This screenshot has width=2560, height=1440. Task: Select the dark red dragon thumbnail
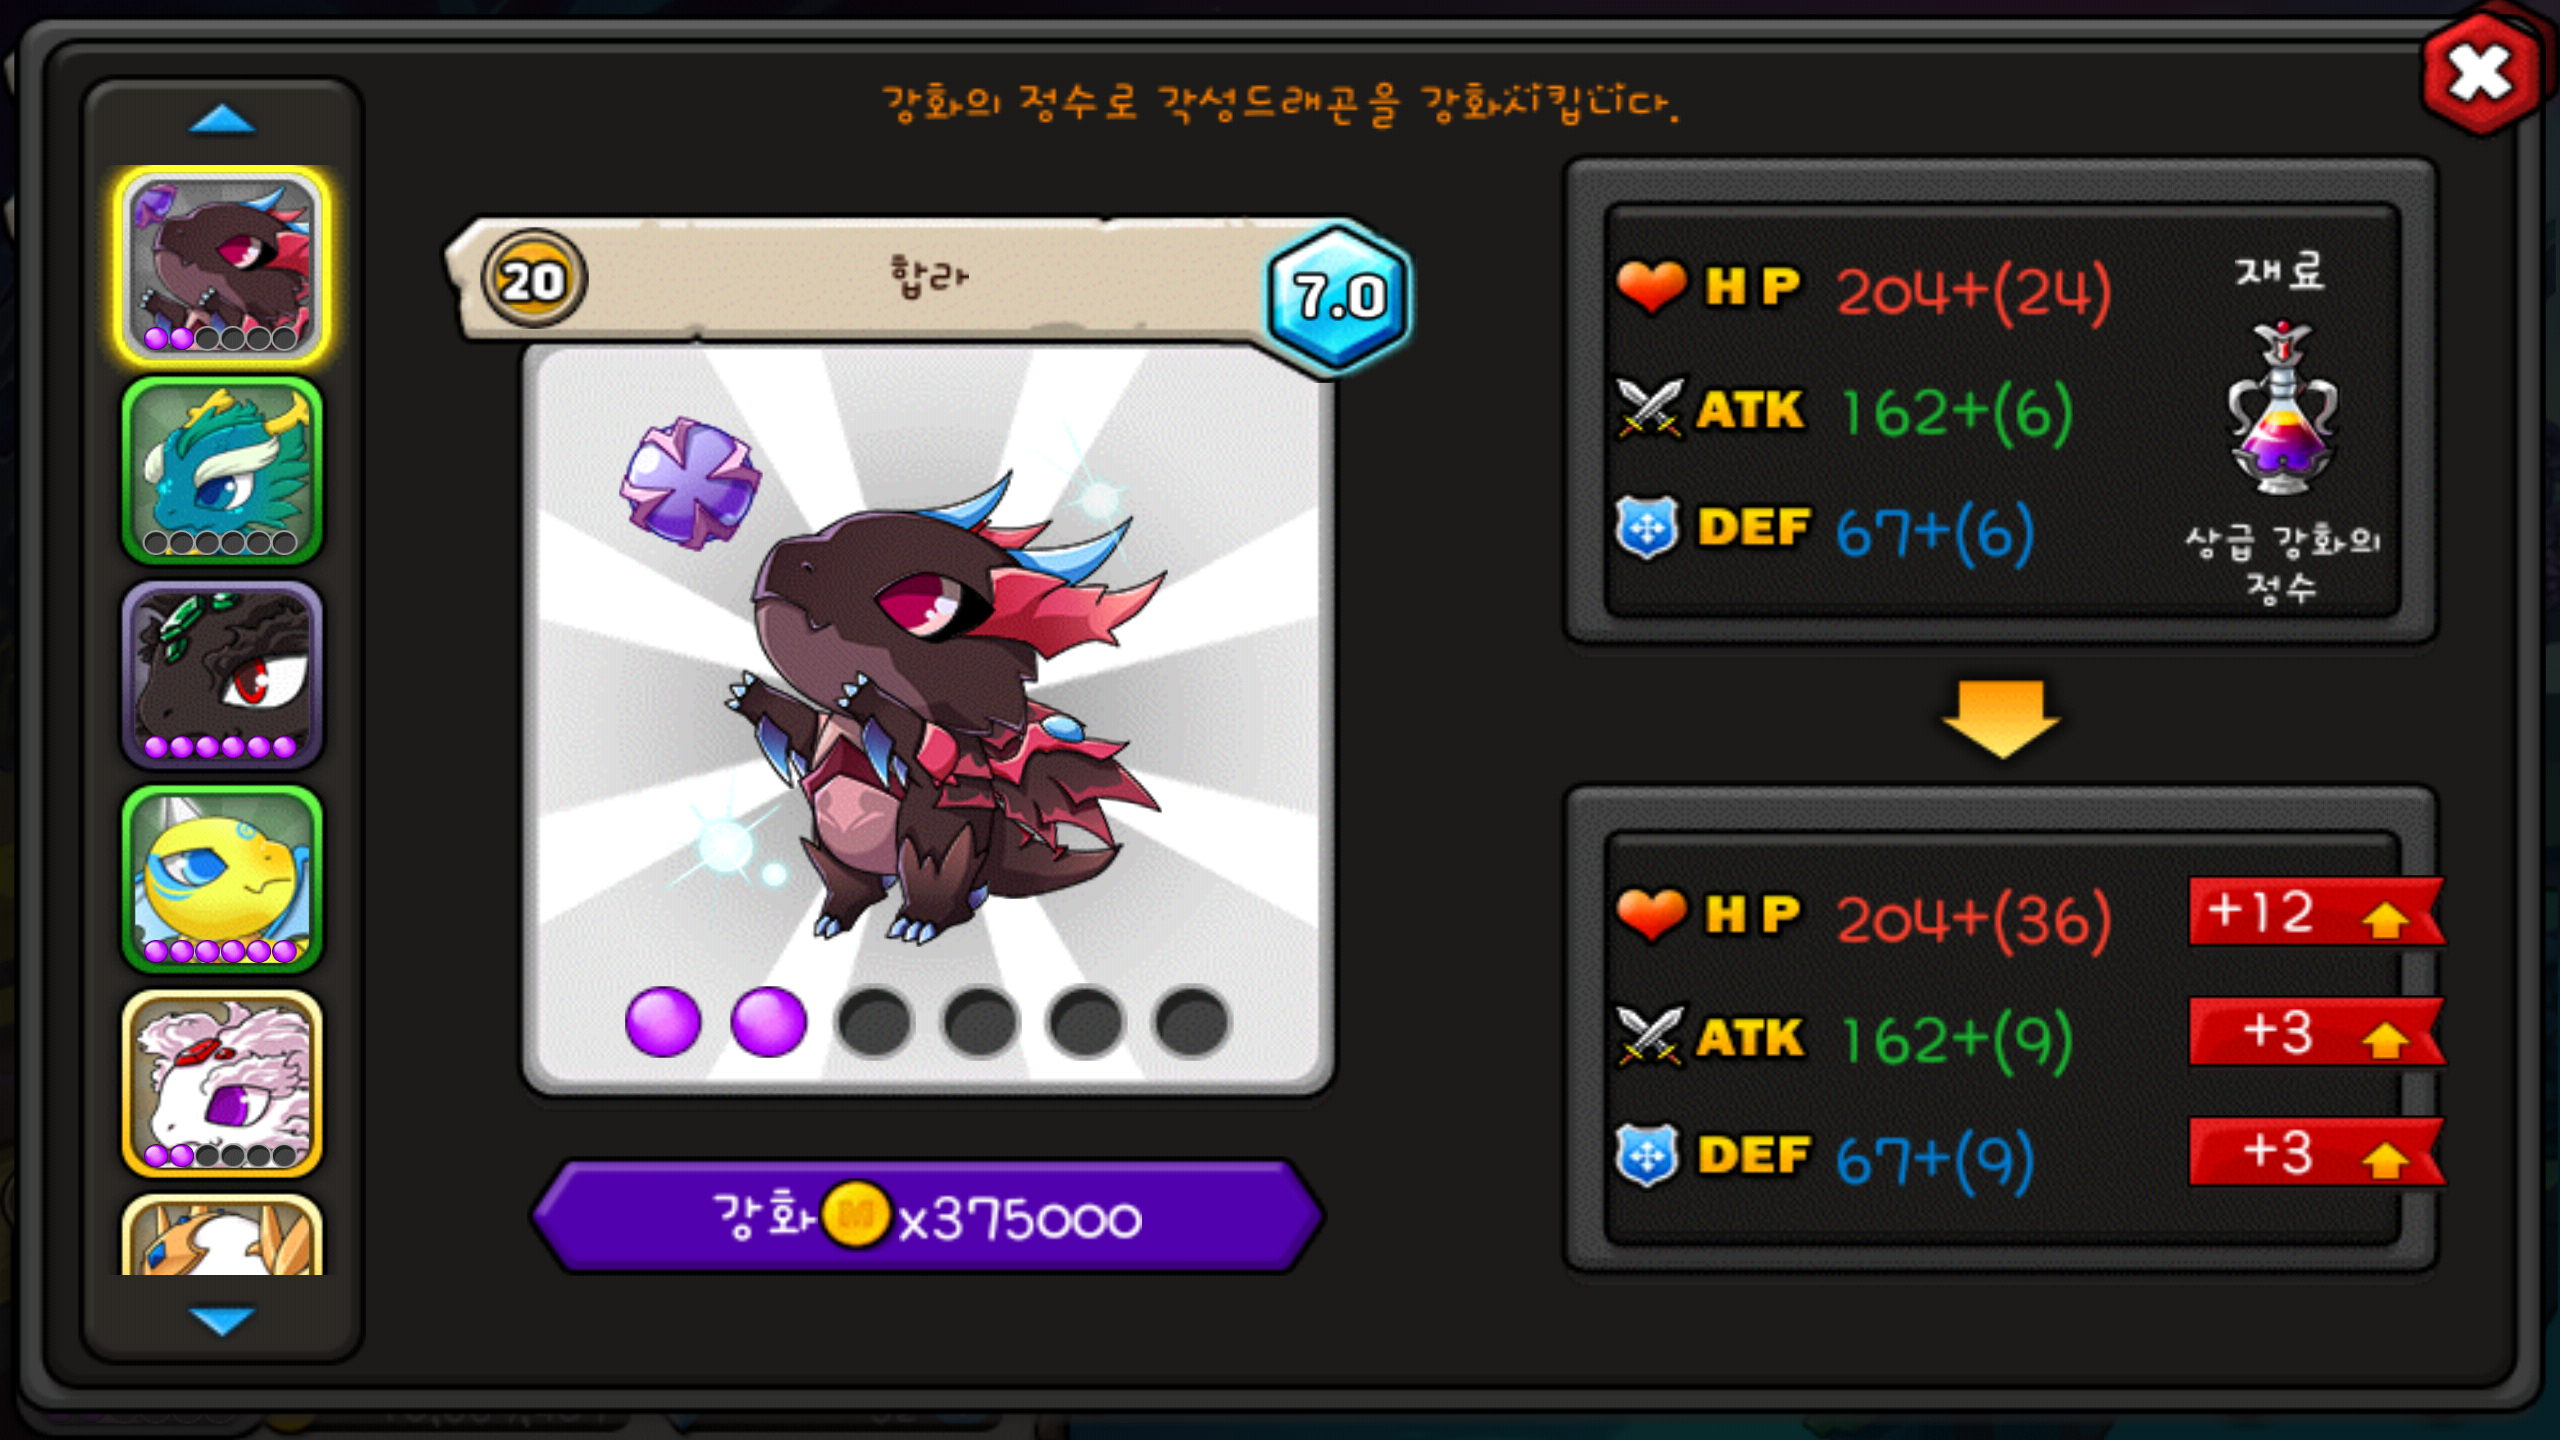[222, 265]
